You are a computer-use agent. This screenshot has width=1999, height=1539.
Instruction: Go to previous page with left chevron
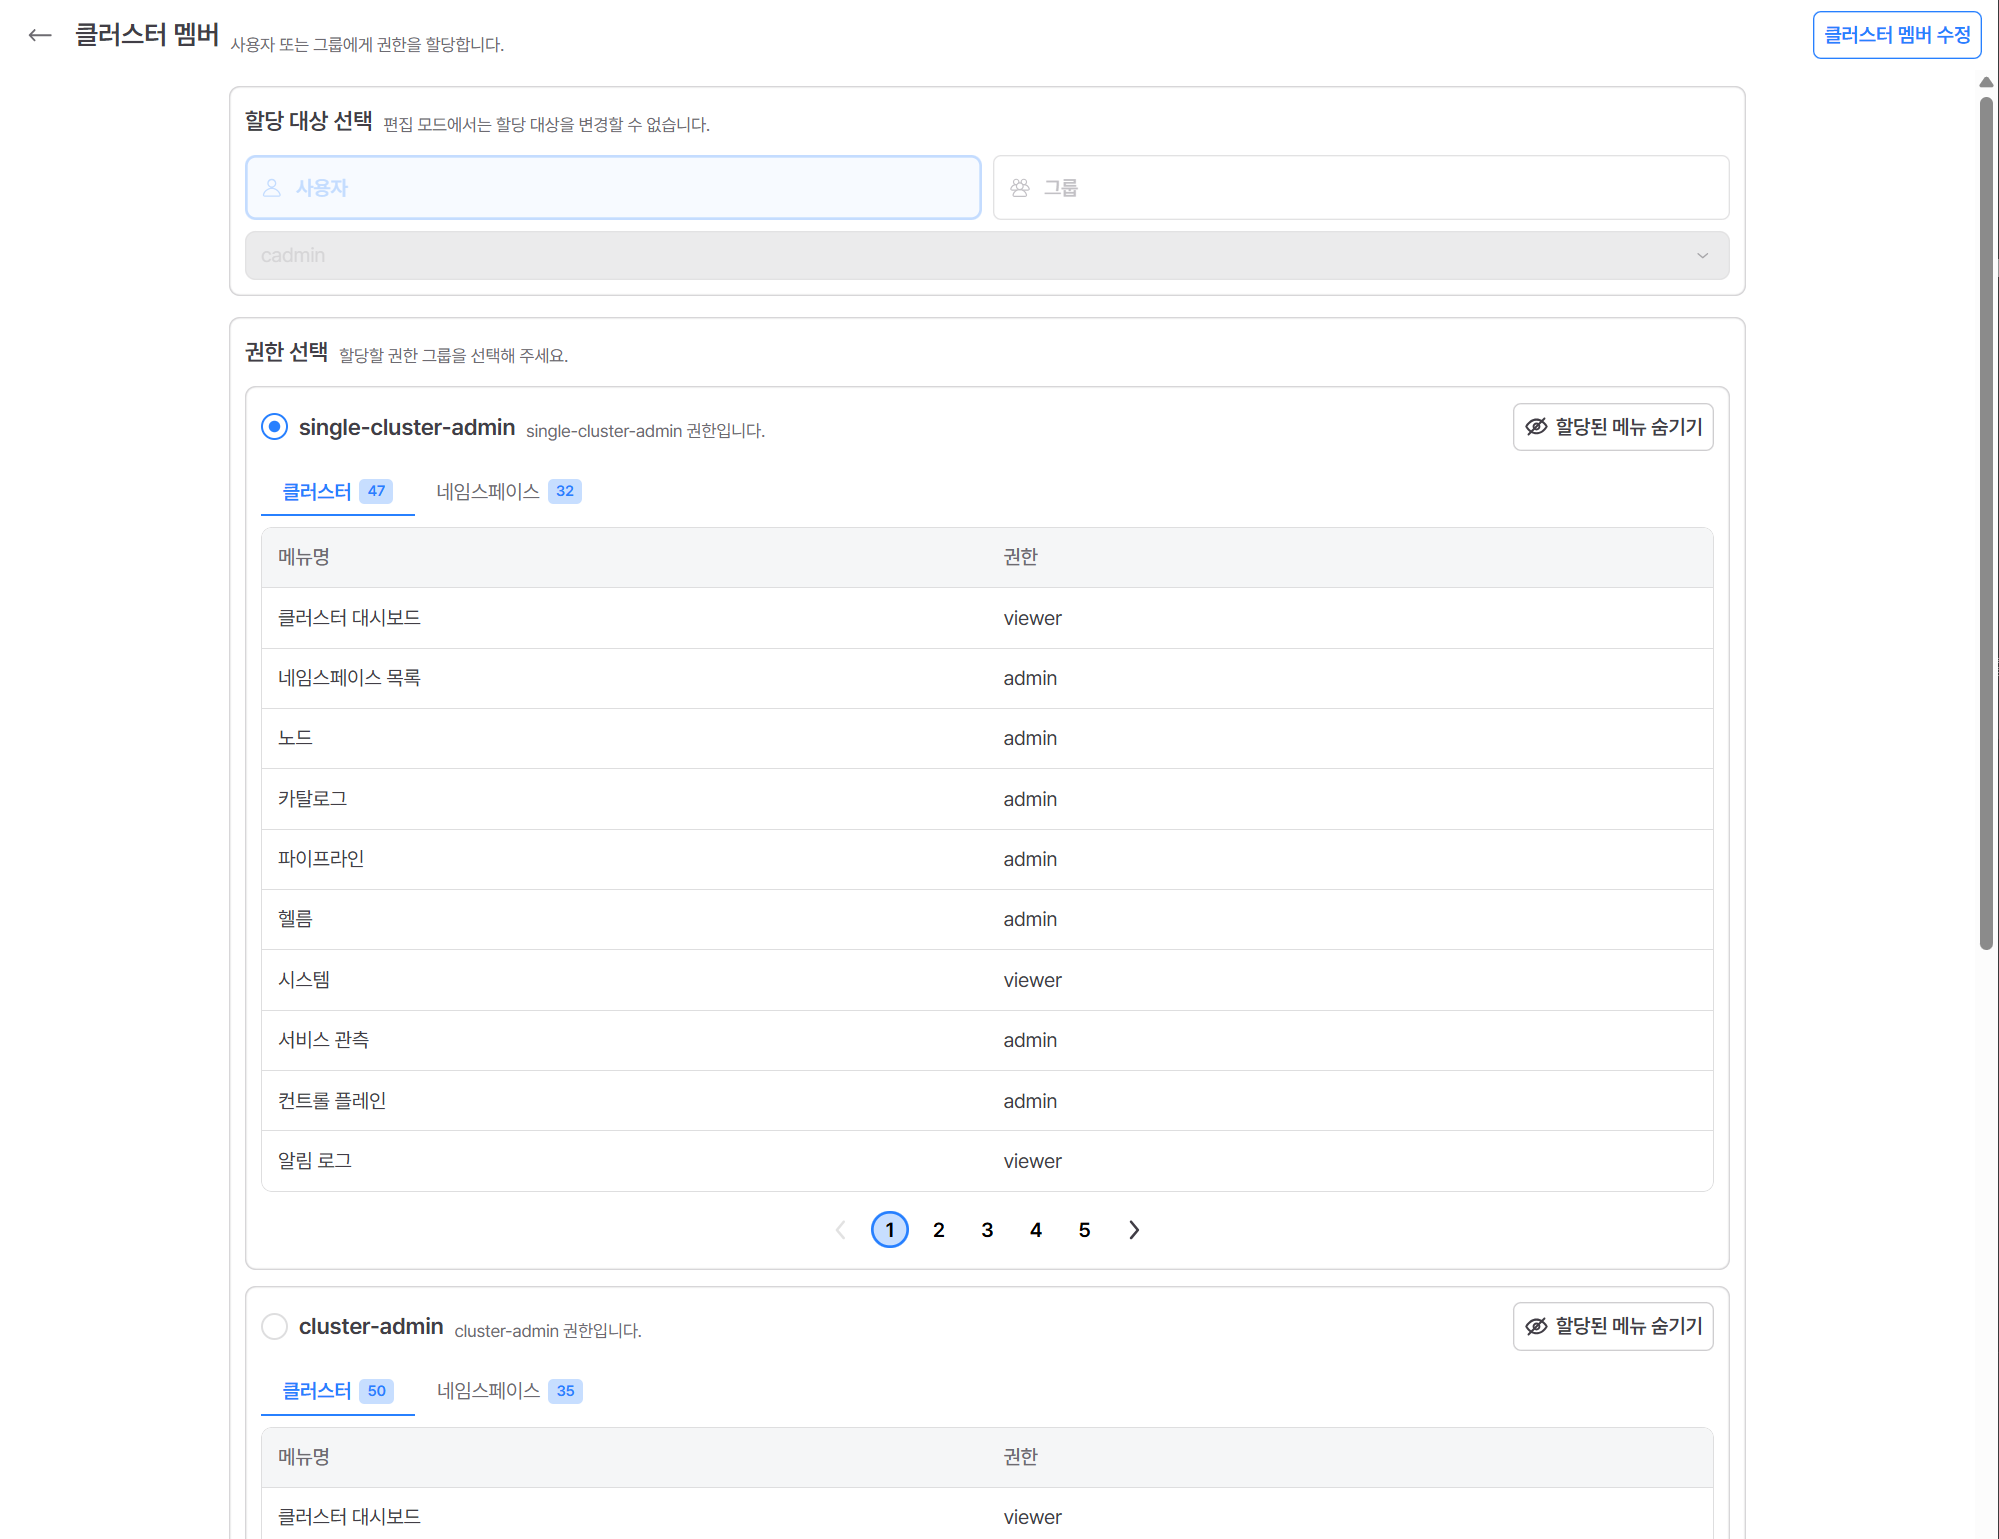pyautogui.click(x=841, y=1231)
